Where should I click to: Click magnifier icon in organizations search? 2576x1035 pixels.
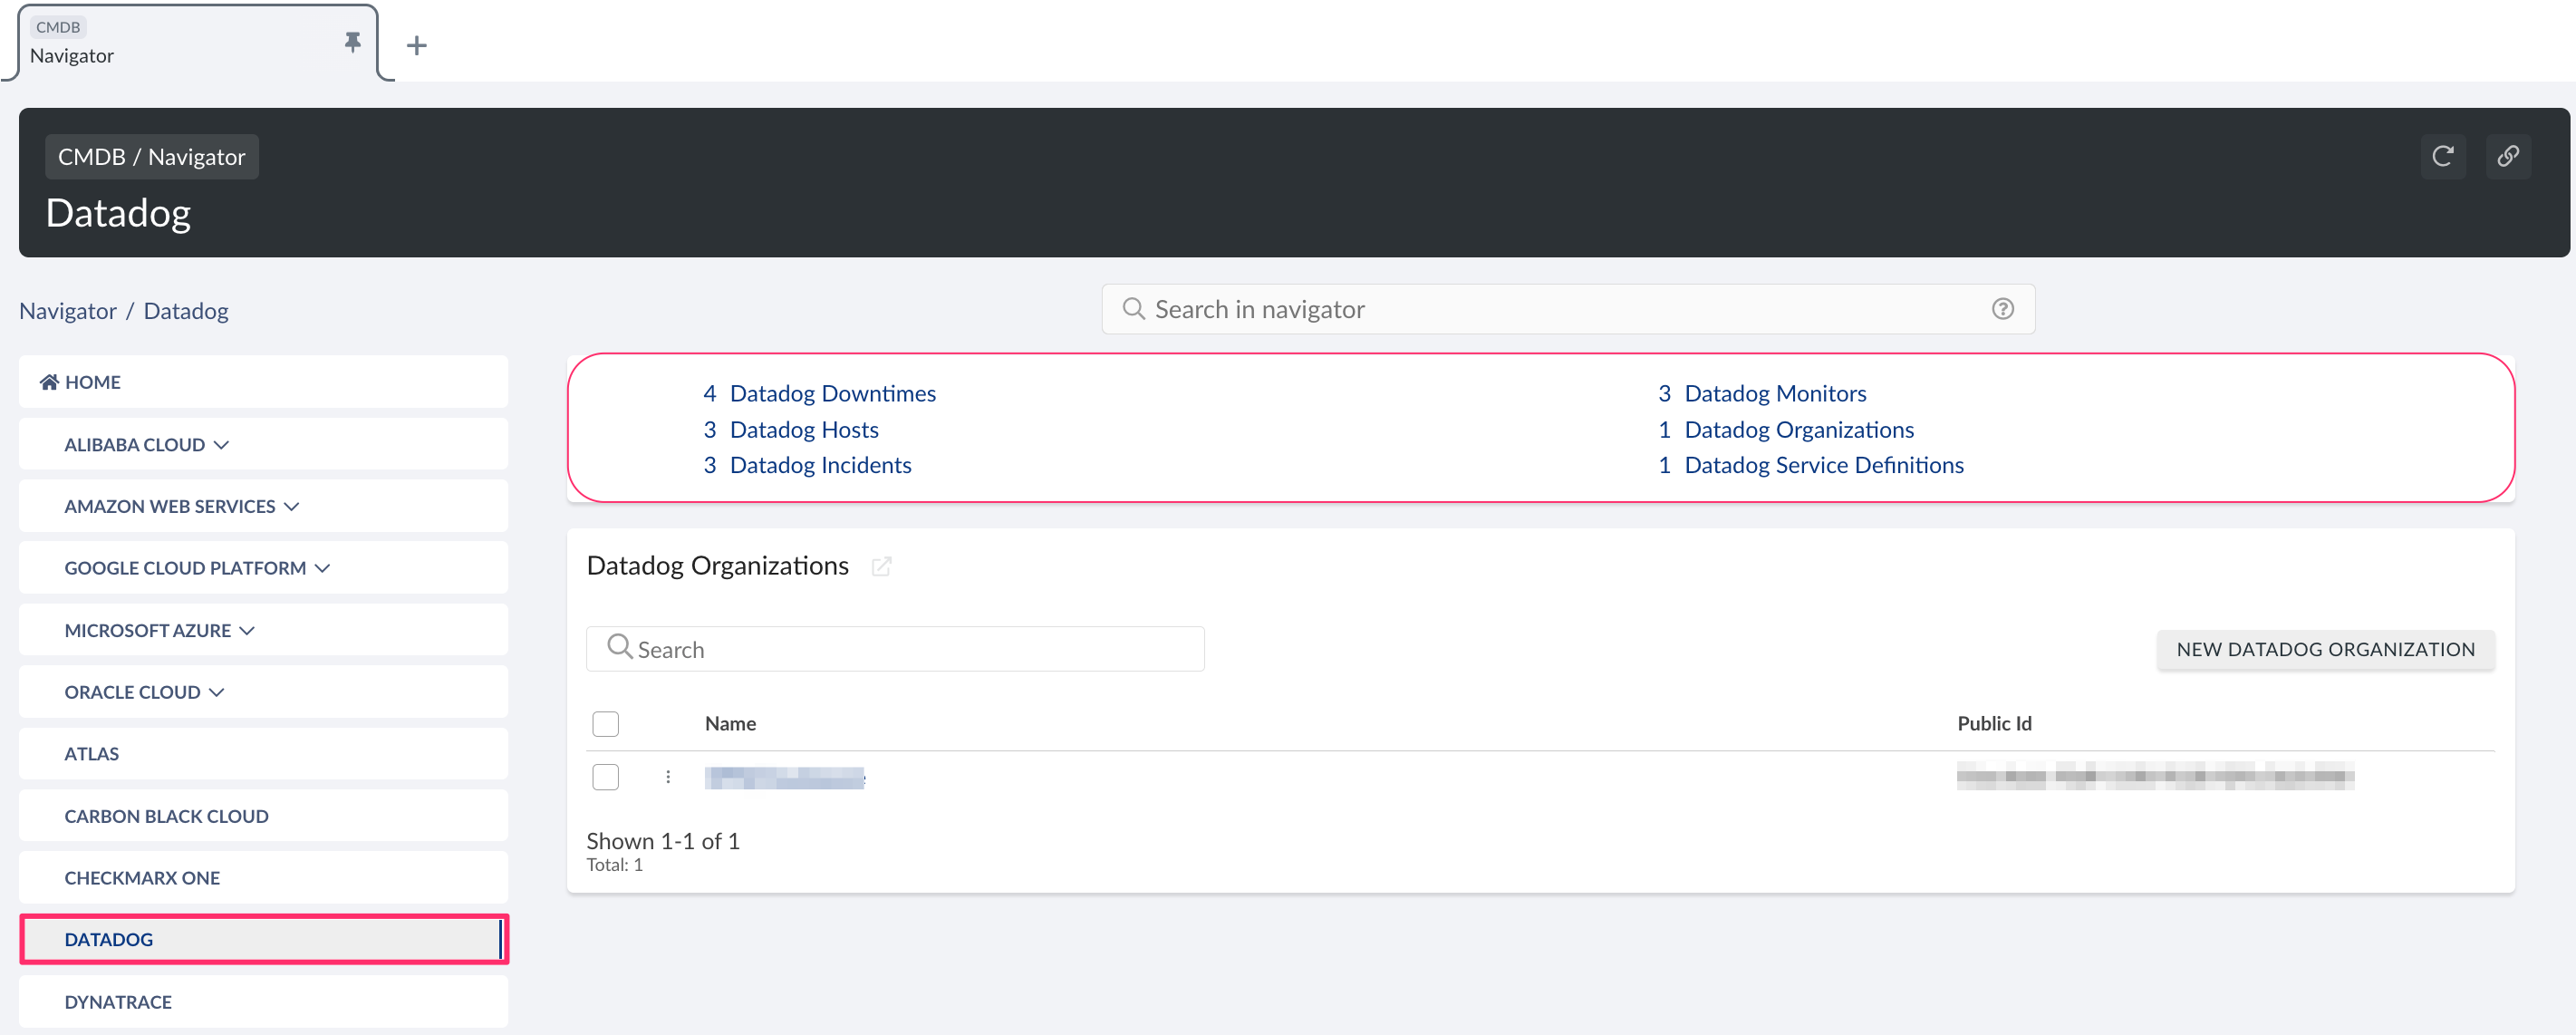(620, 647)
